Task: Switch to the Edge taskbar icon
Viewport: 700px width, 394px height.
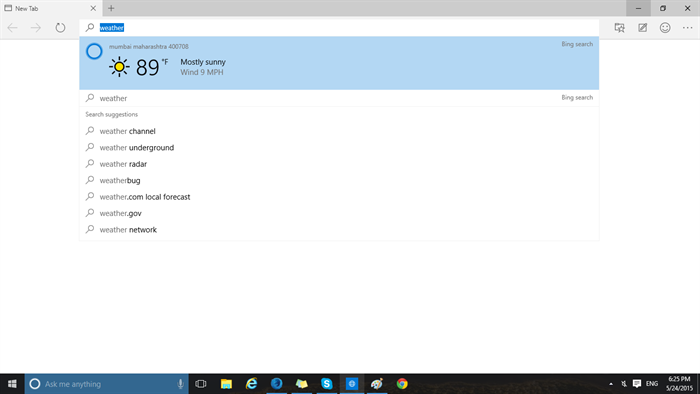Action: pyautogui.click(x=352, y=384)
